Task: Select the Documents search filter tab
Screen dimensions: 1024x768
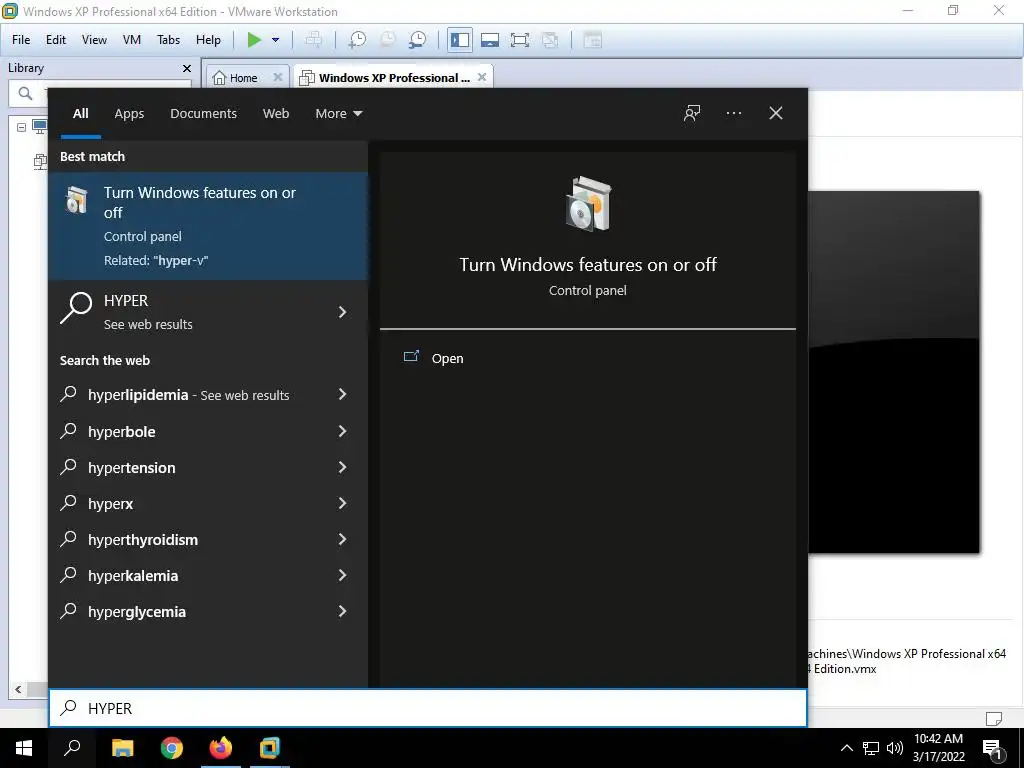Action: pyautogui.click(x=203, y=114)
